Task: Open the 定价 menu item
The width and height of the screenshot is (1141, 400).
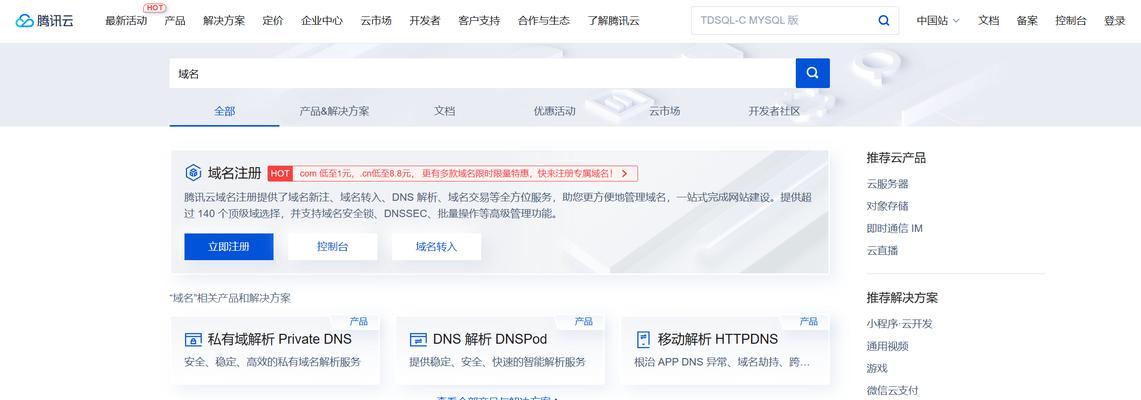Action: [273, 20]
